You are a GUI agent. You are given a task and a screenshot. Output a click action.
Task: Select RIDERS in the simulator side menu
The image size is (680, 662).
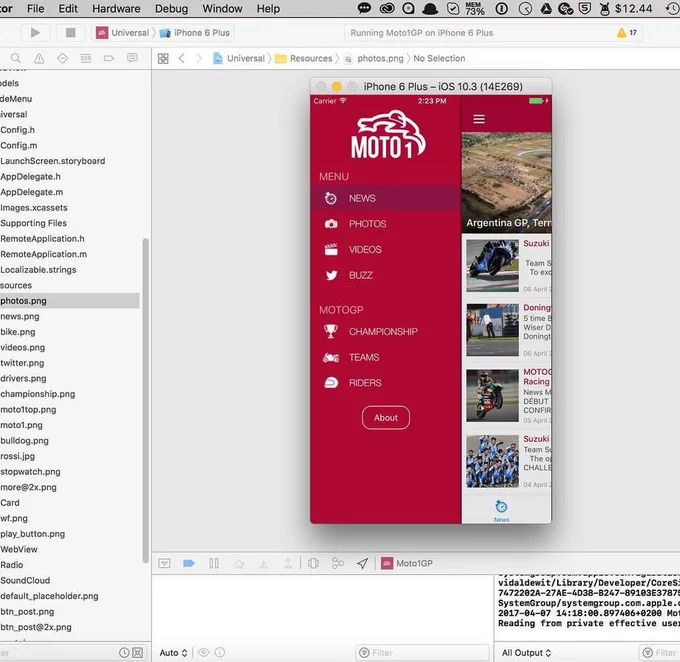[x=385, y=383]
